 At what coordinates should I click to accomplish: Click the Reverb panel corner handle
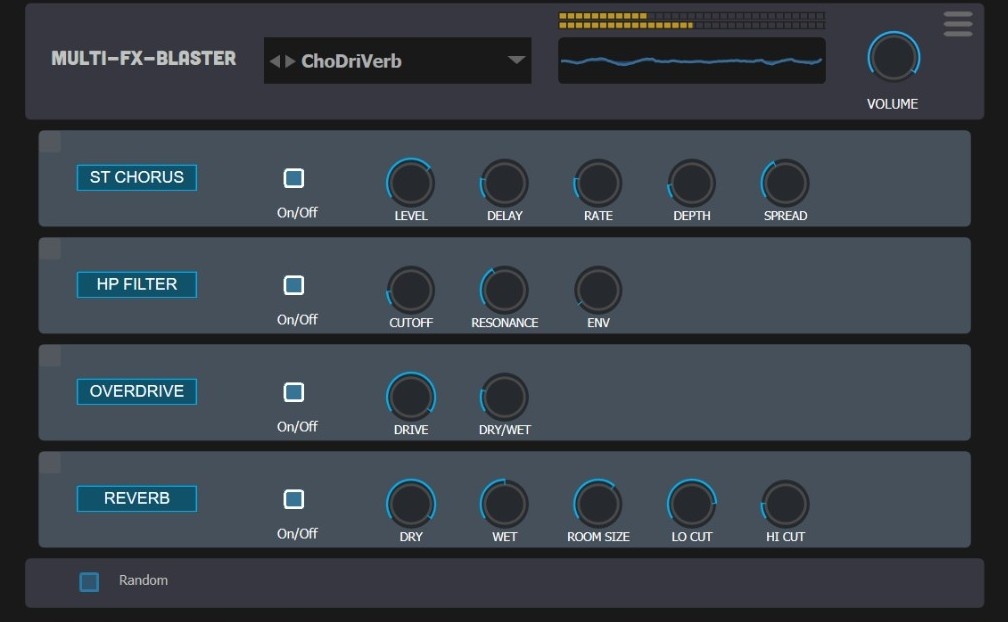tap(50, 463)
